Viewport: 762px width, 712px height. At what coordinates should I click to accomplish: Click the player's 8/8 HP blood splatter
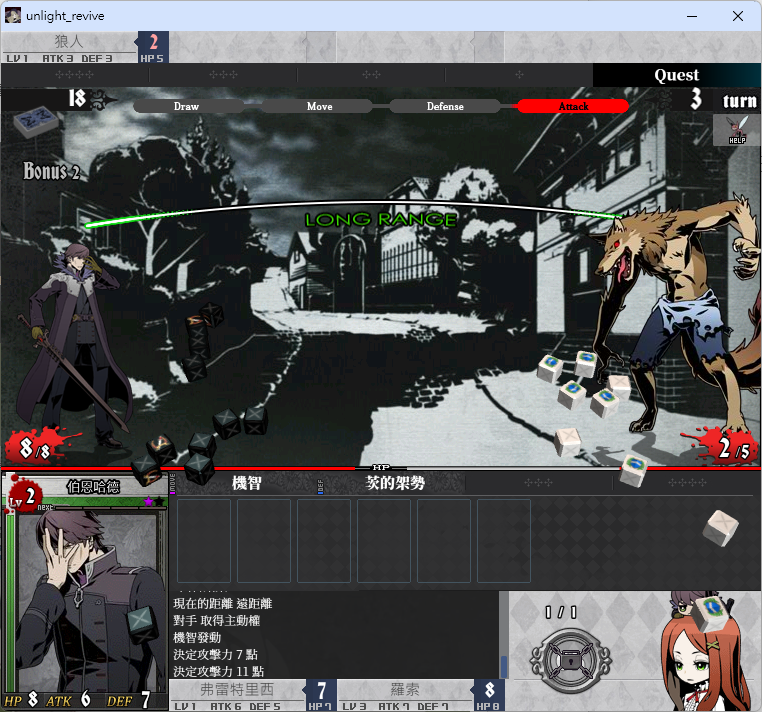tap(36, 447)
